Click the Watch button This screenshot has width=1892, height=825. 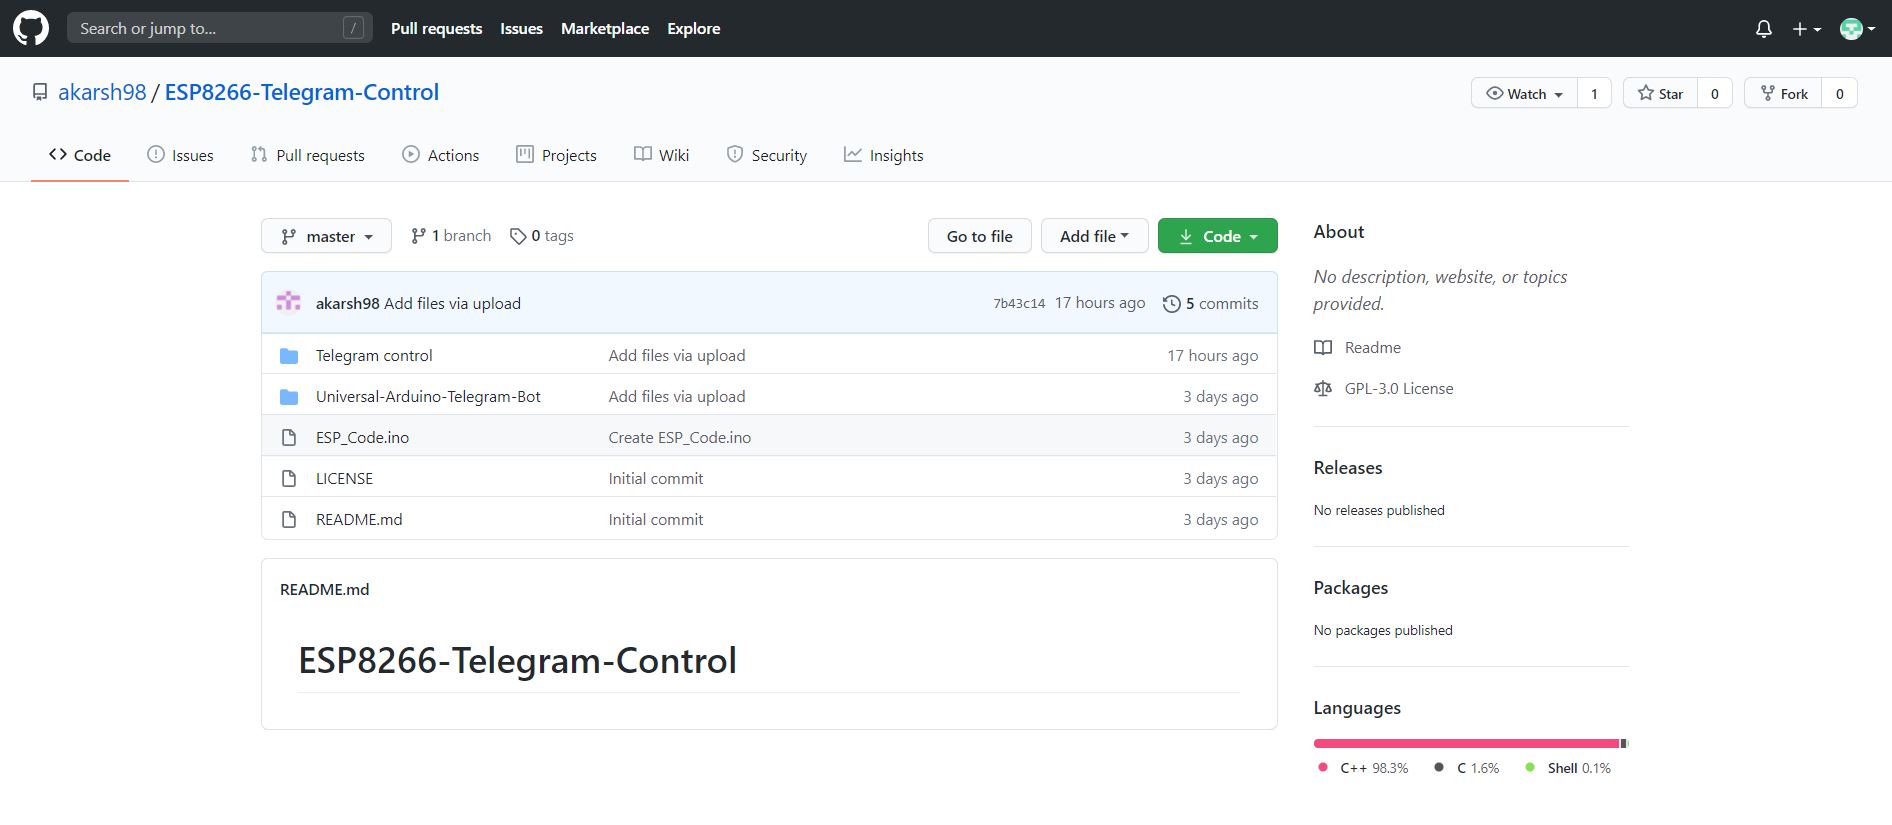tap(1524, 93)
